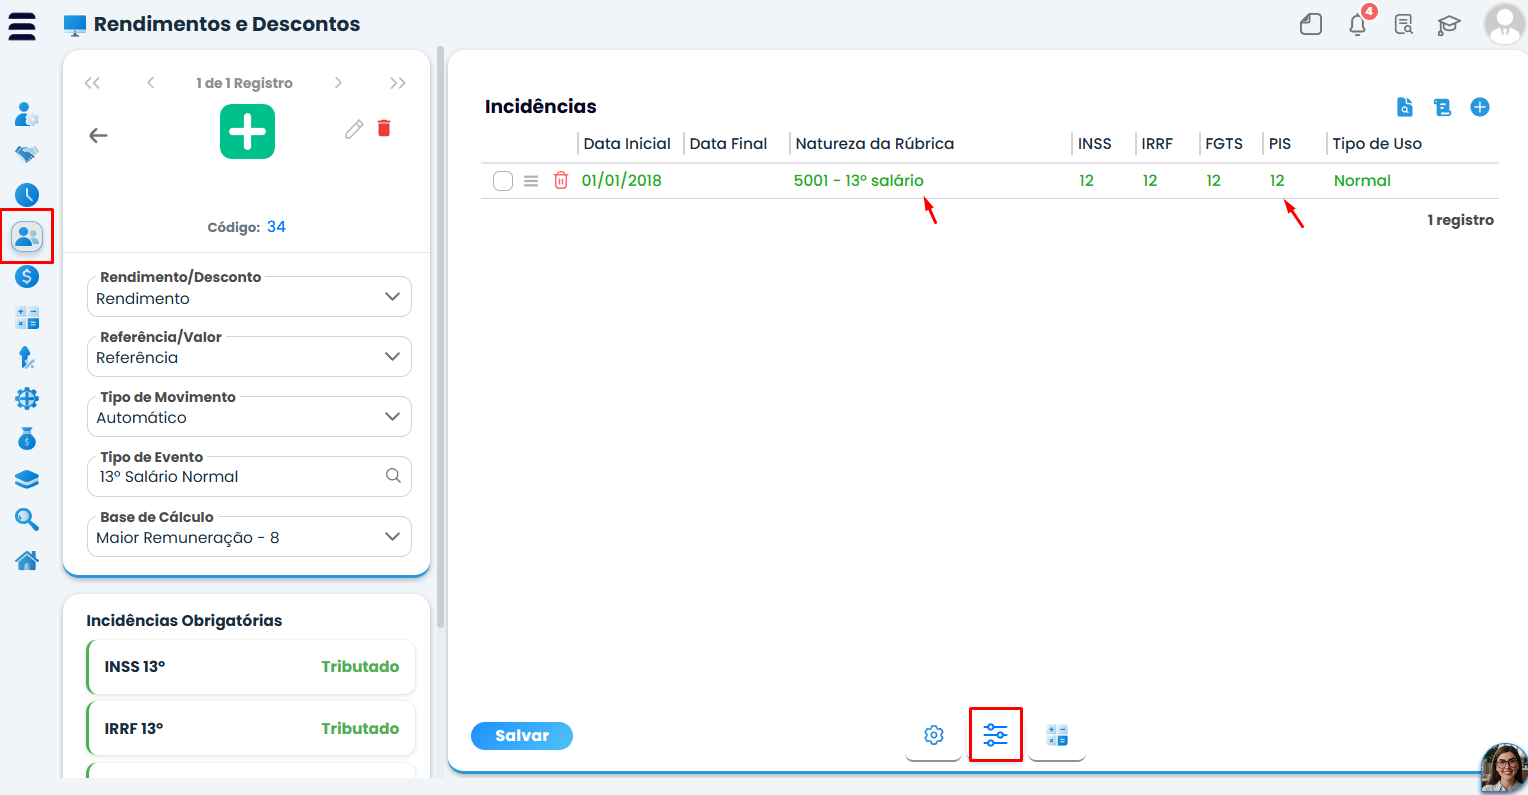Open the hamburger main menu
Viewport: 1528px width, 795px height.
tap(22, 25)
